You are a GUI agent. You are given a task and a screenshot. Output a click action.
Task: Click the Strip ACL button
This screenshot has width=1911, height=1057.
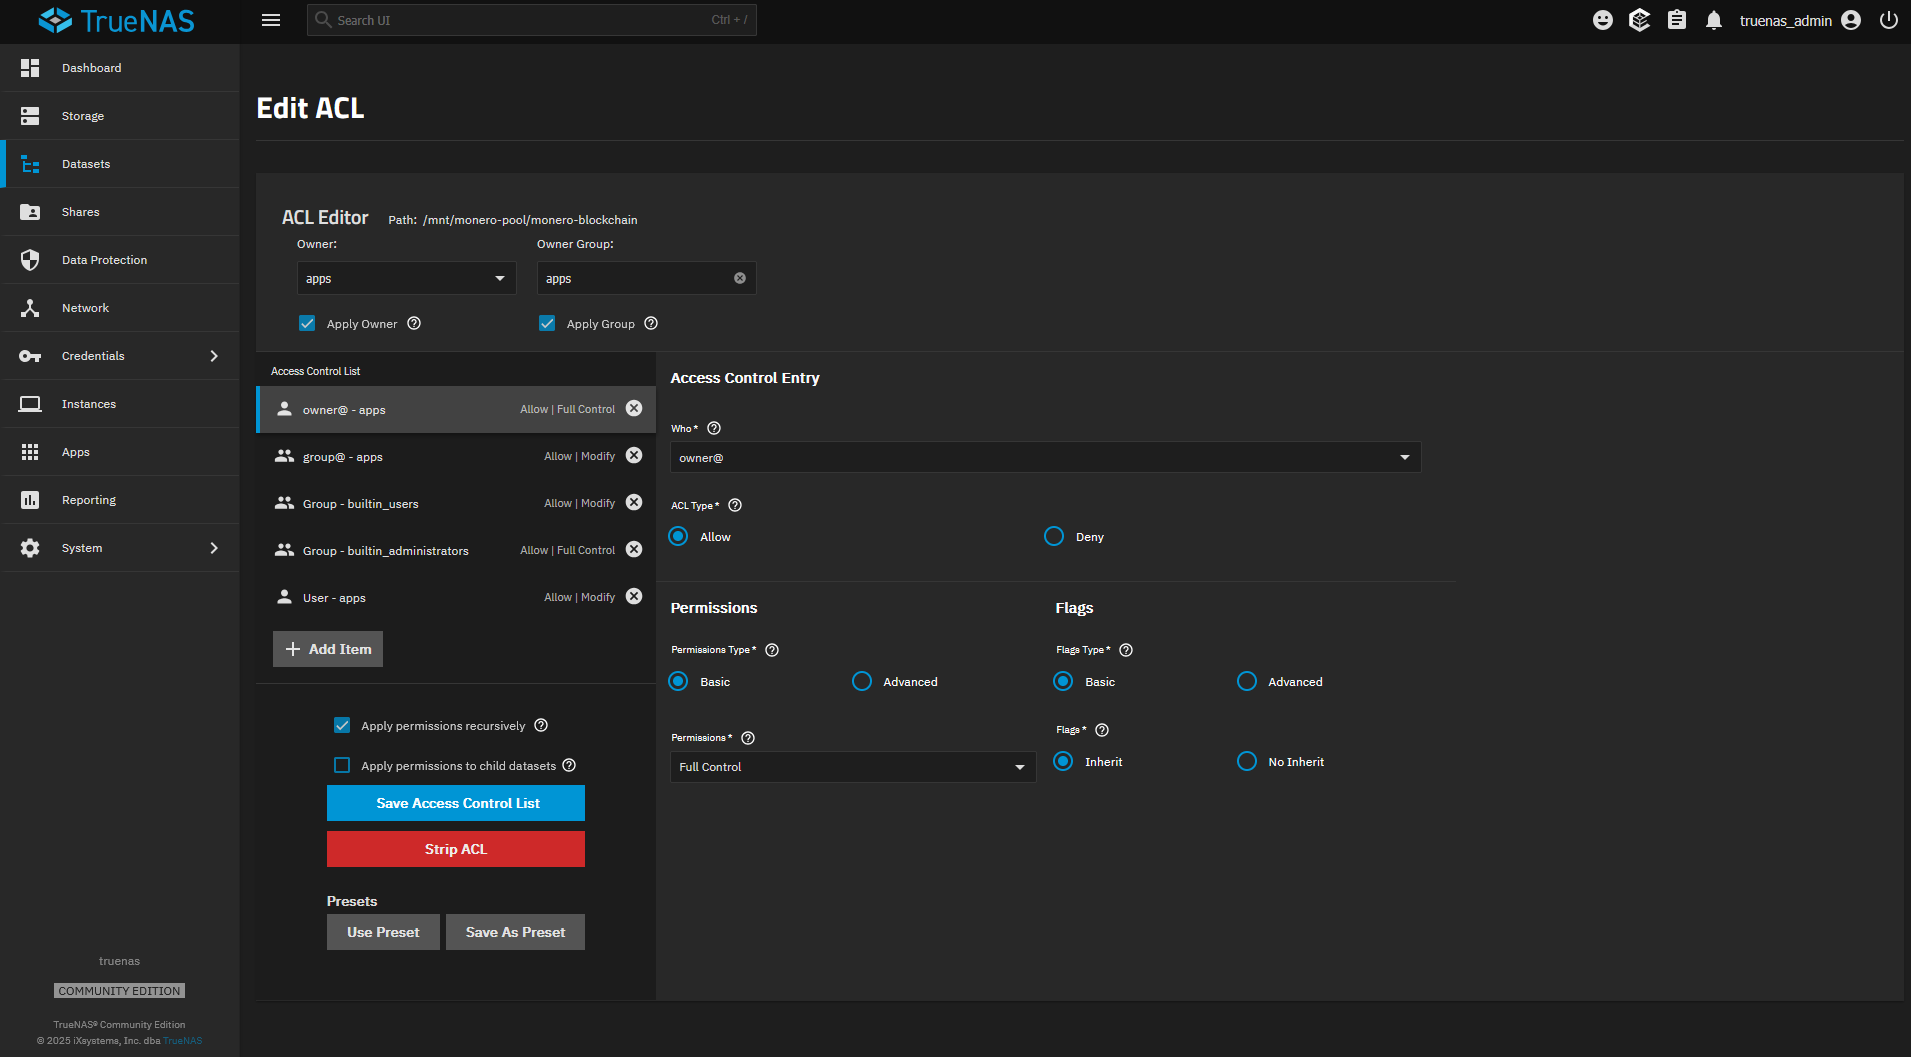(x=455, y=848)
